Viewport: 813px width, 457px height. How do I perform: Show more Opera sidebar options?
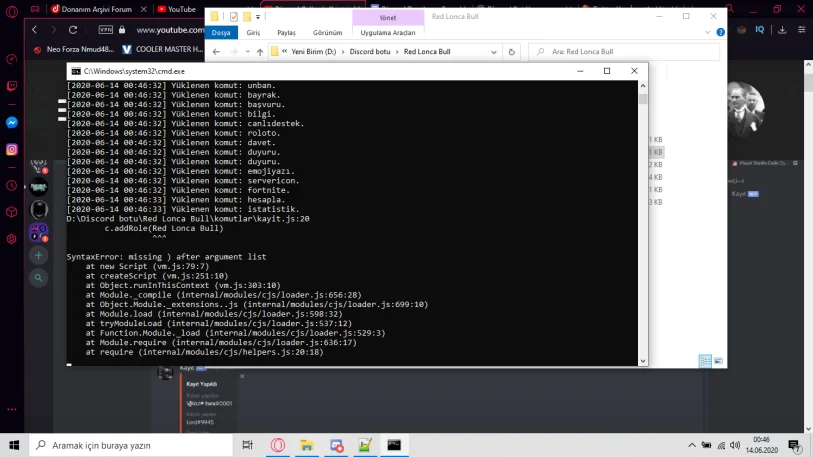coord(11,409)
